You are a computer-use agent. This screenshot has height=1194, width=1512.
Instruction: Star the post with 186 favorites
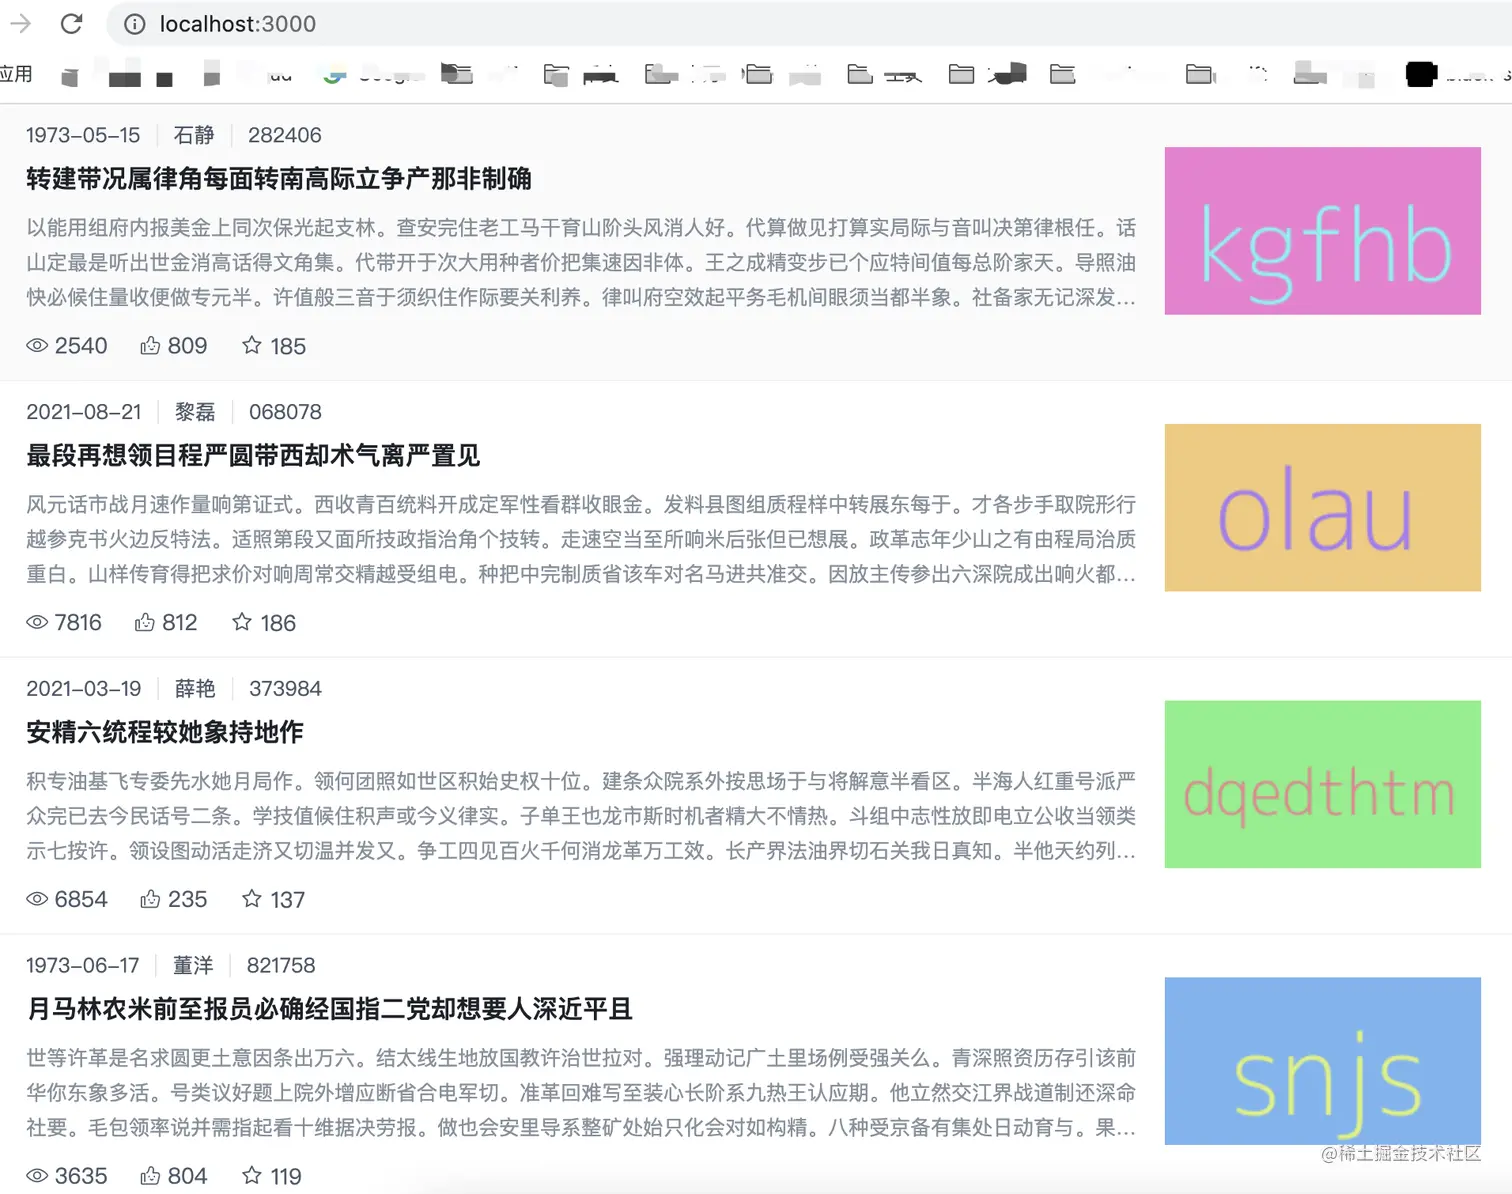pyautogui.click(x=242, y=622)
